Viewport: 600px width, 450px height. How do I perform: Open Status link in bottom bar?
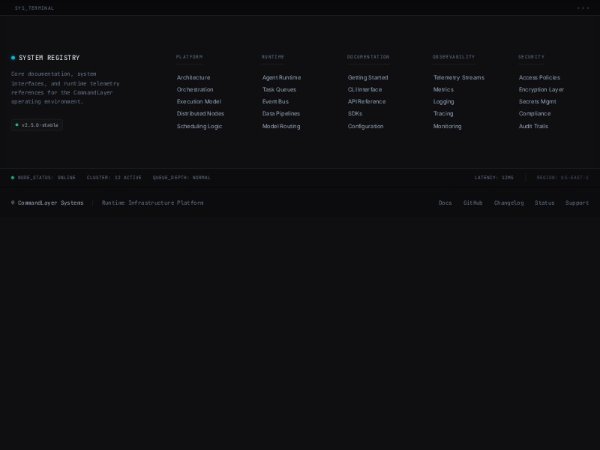coord(544,203)
